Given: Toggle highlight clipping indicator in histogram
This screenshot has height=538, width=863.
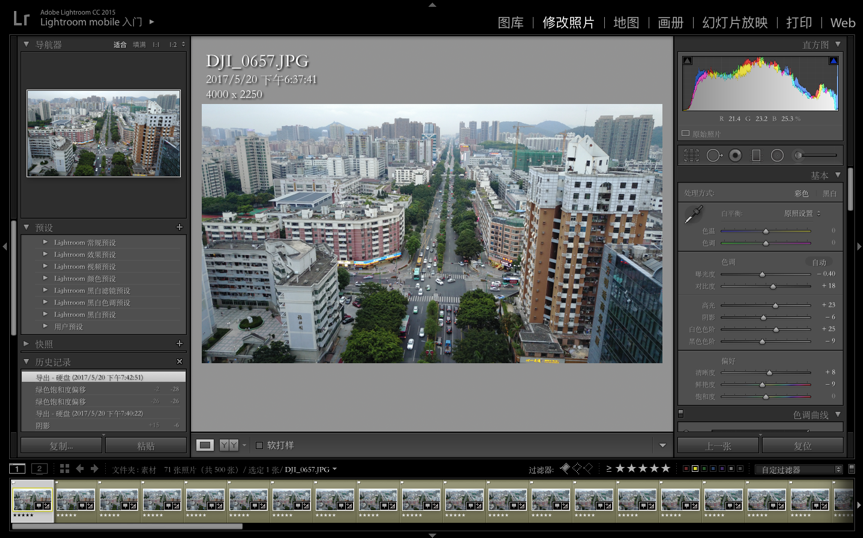Looking at the screenshot, I should coord(833,62).
